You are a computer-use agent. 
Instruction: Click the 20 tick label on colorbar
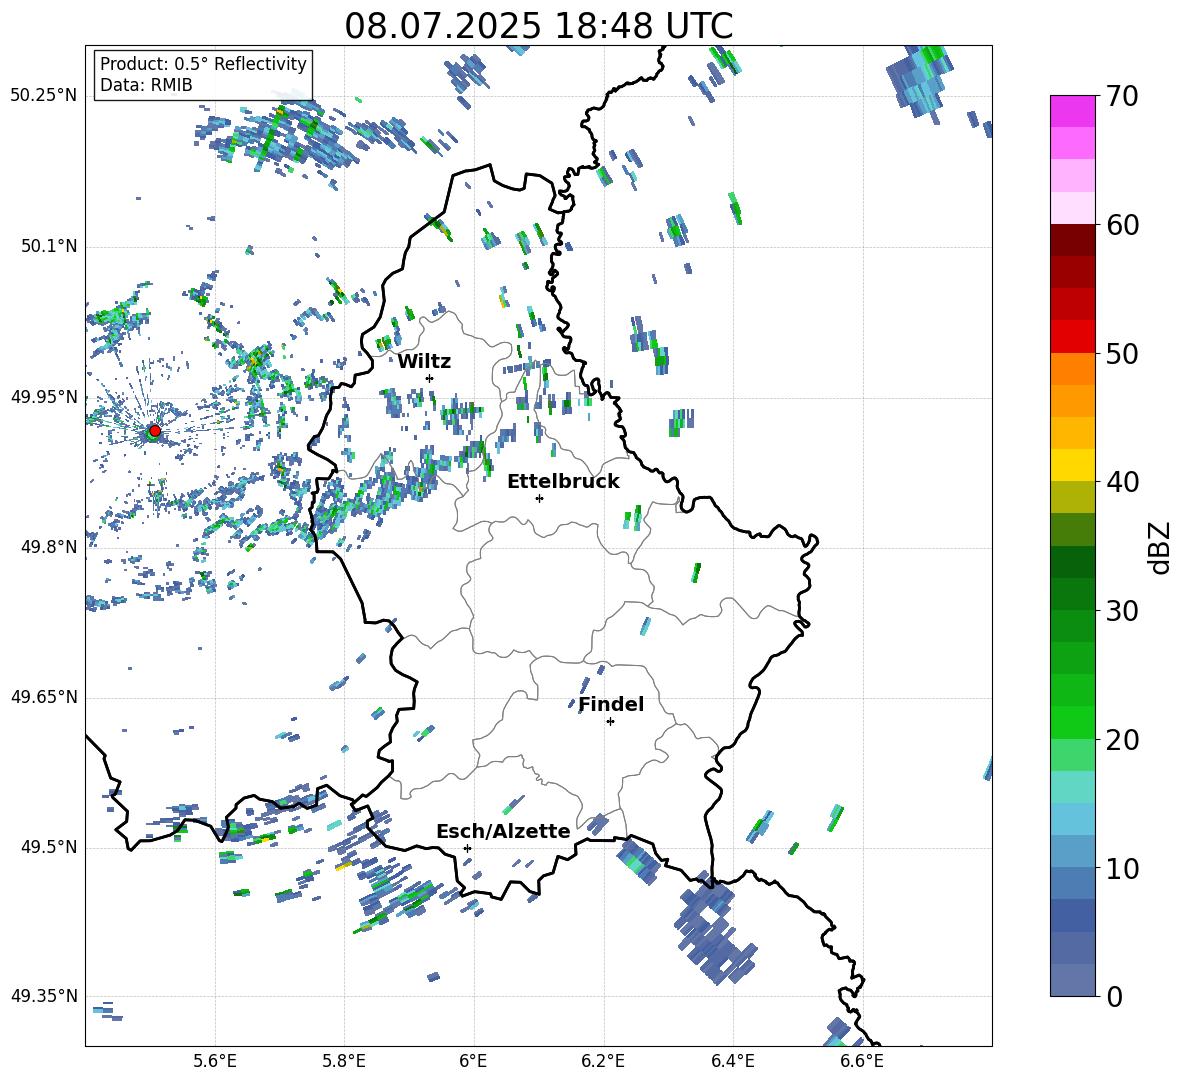(x=1122, y=739)
